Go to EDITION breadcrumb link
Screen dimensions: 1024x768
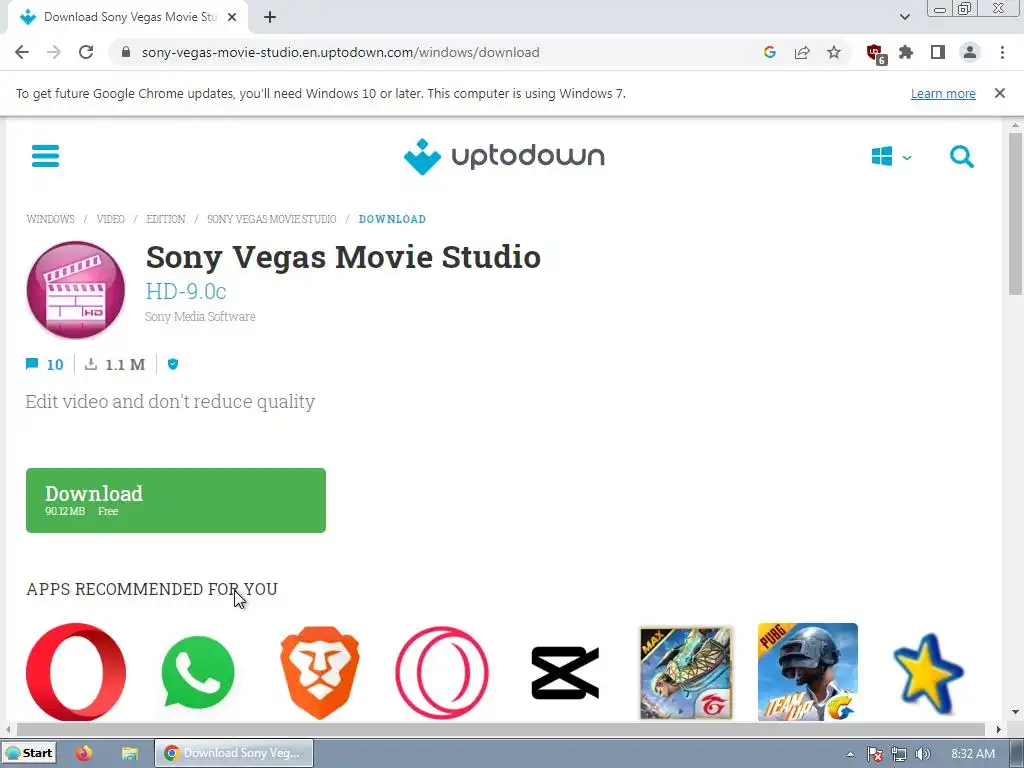coord(166,219)
